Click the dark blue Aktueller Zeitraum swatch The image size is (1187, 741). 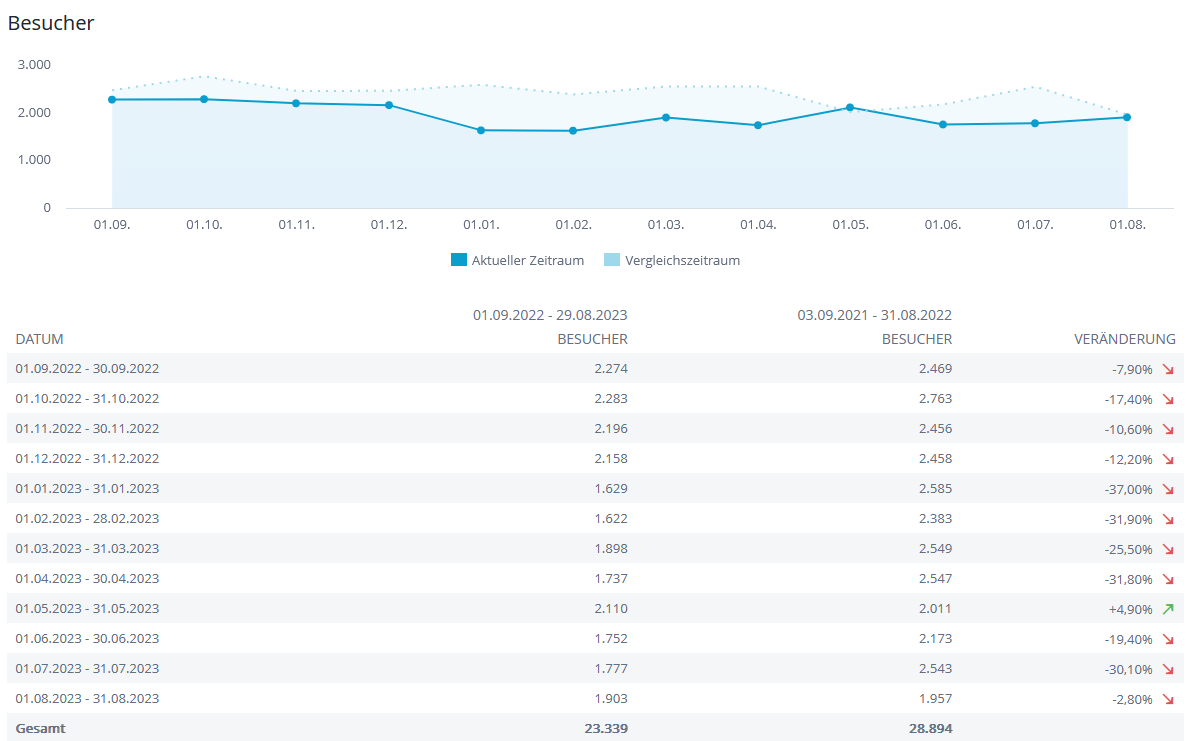click(459, 260)
